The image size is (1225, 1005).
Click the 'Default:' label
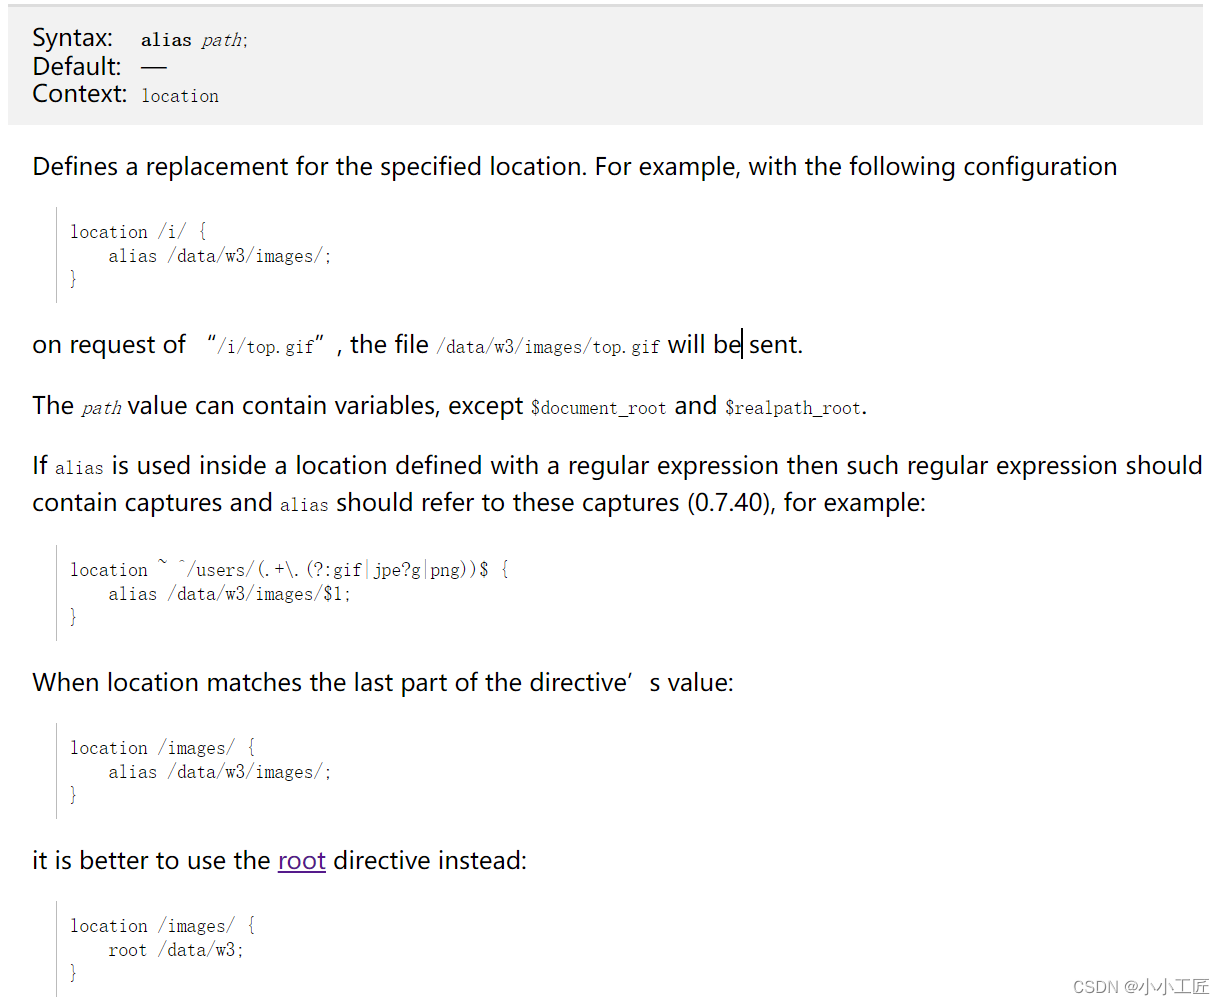coord(77,67)
